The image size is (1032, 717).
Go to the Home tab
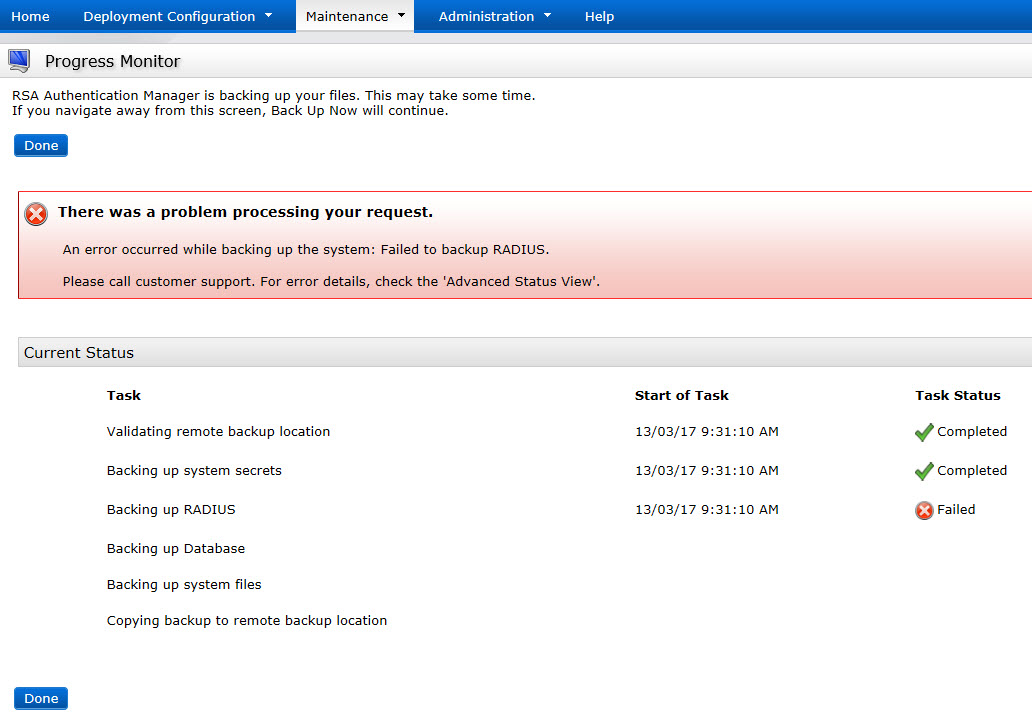(x=30, y=16)
